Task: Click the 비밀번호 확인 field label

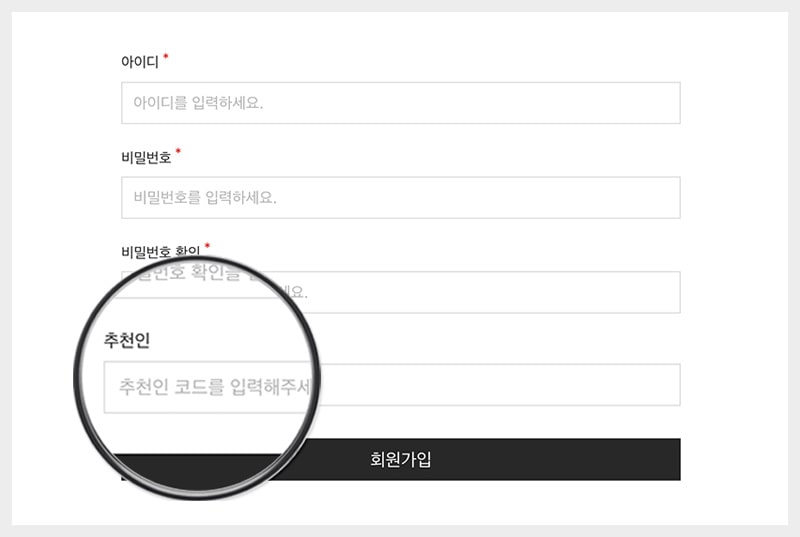Action: (160, 251)
